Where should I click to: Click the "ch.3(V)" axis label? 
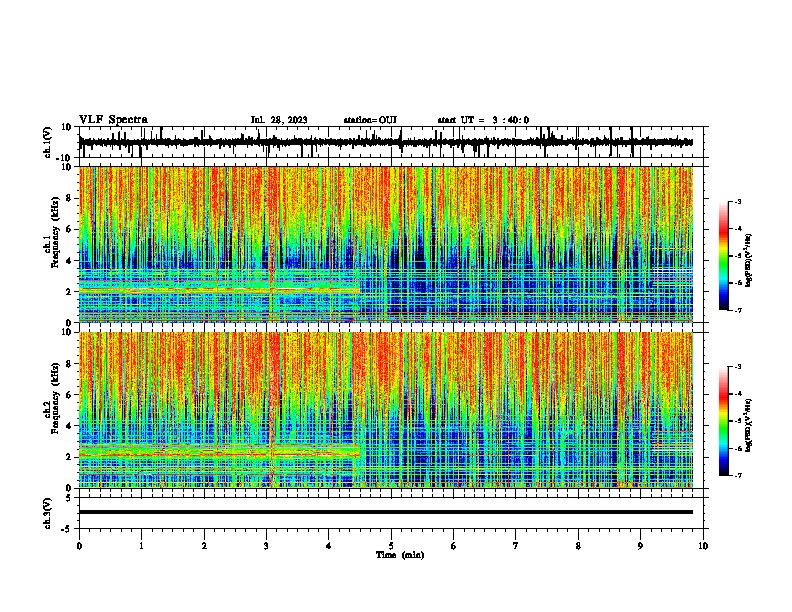pyautogui.click(x=48, y=513)
